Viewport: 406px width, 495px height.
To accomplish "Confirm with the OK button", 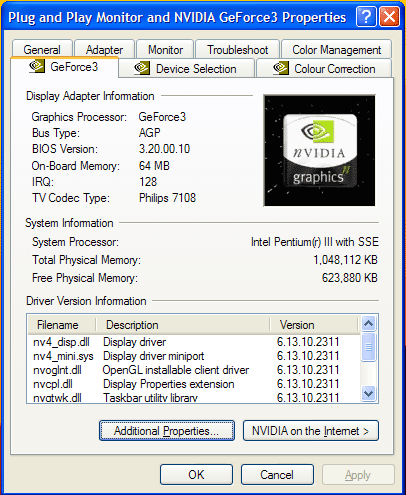I will (196, 474).
